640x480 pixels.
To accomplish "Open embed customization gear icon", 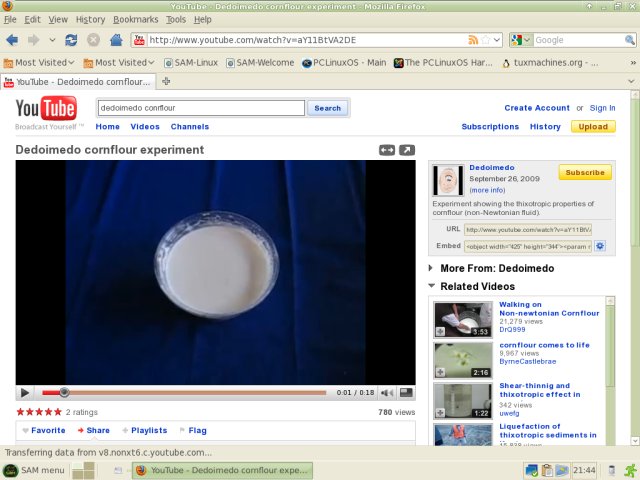I will (600, 246).
